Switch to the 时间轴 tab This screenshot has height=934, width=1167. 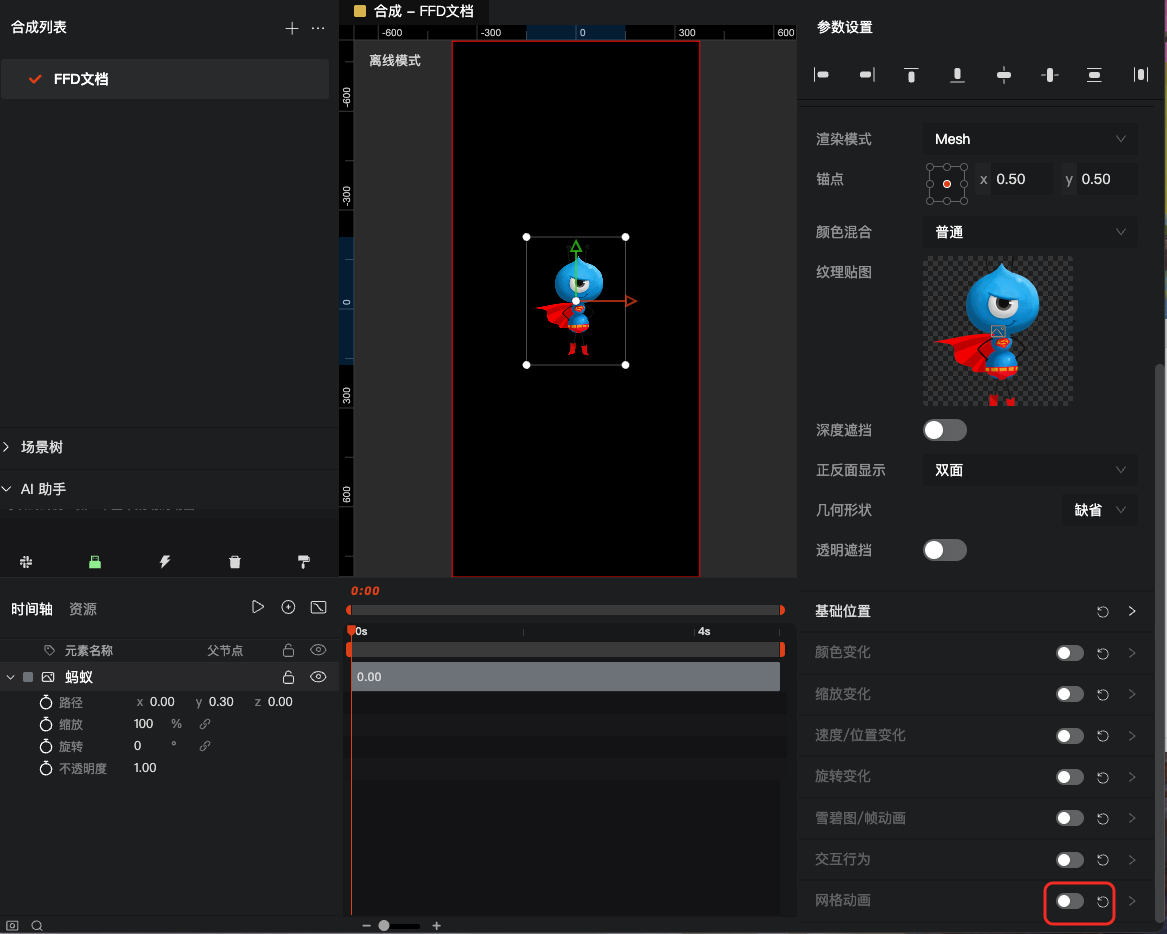click(x=31, y=609)
